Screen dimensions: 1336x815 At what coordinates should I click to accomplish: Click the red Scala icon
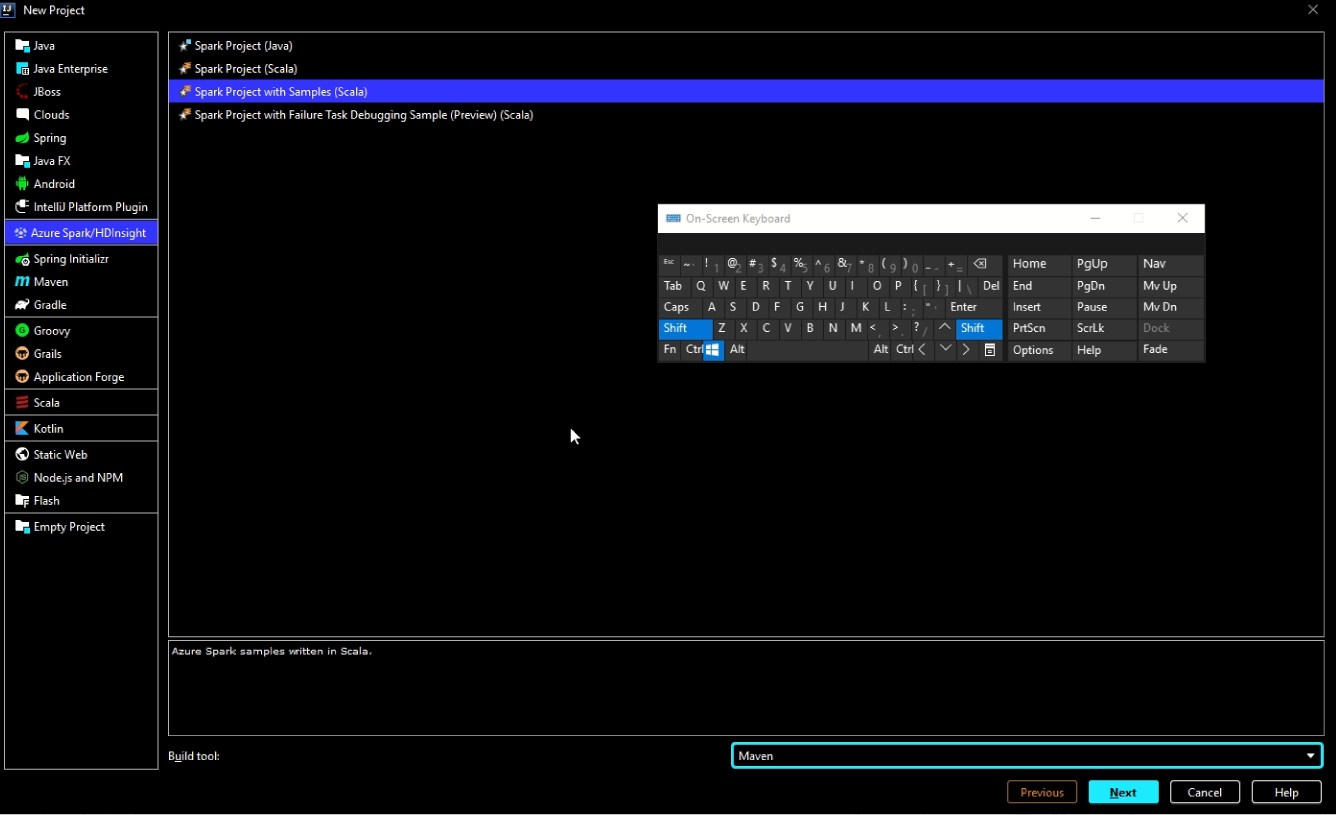[22, 403]
